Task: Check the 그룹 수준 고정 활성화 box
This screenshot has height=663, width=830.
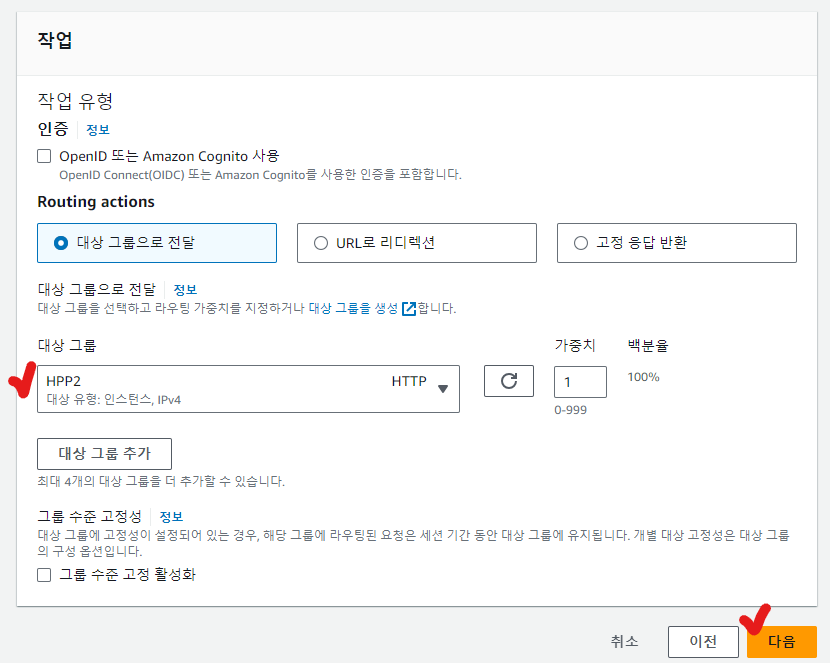Action: [x=44, y=575]
